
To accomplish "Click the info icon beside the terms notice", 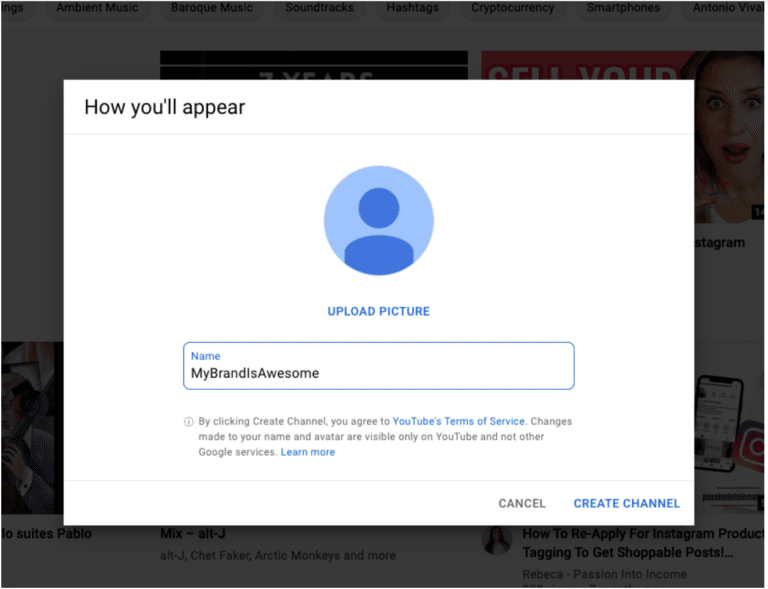I will (188, 422).
